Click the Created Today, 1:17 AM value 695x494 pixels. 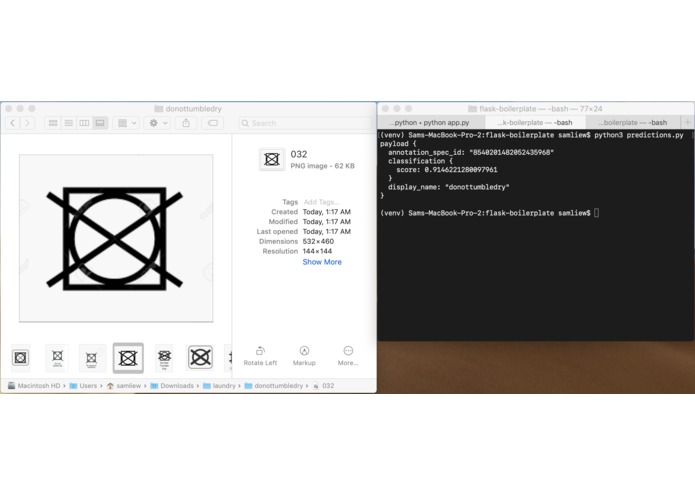tap(327, 212)
